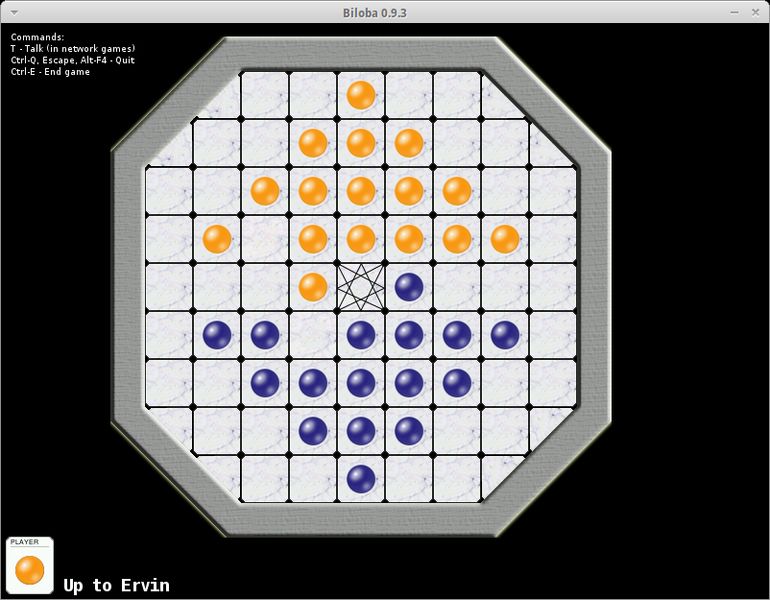Image resolution: width=770 pixels, height=600 pixels.
Task: Select blue ball directly right of star tile
Action: click(409, 287)
